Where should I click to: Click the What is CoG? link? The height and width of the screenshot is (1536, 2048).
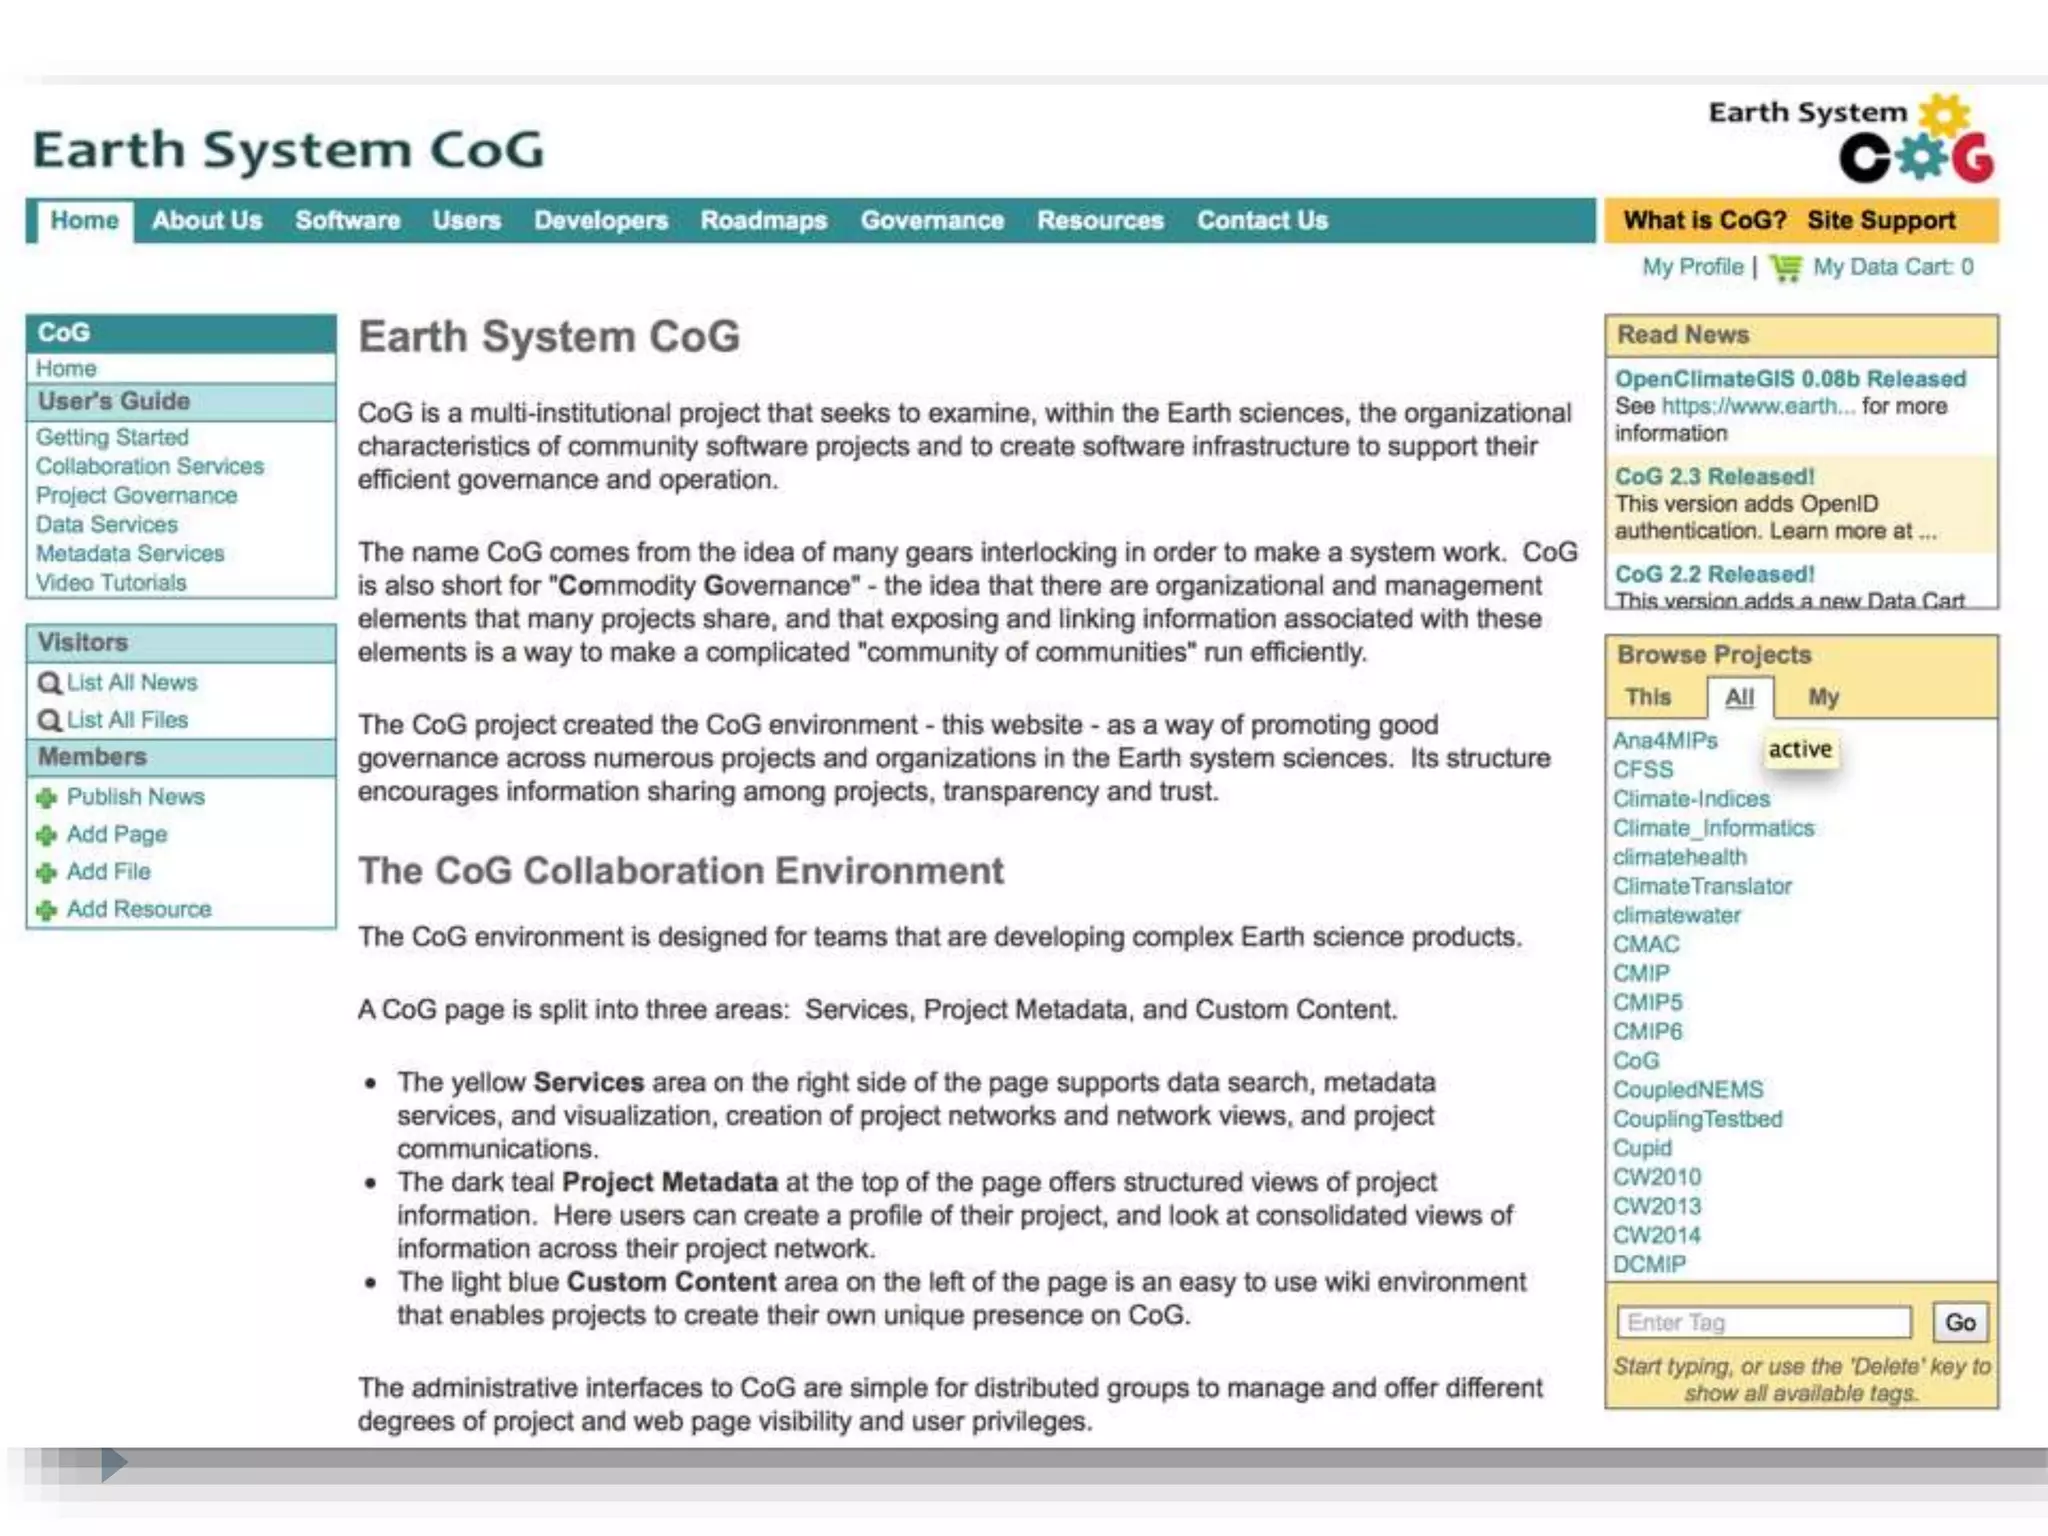[x=1704, y=221]
